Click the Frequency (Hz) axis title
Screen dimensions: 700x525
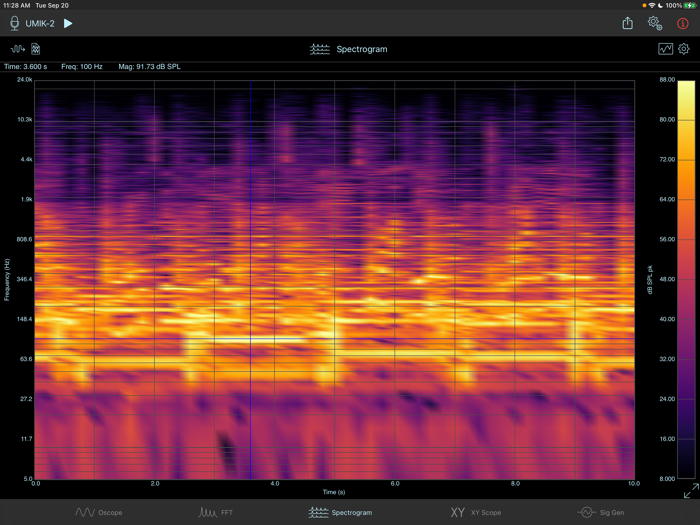7,279
